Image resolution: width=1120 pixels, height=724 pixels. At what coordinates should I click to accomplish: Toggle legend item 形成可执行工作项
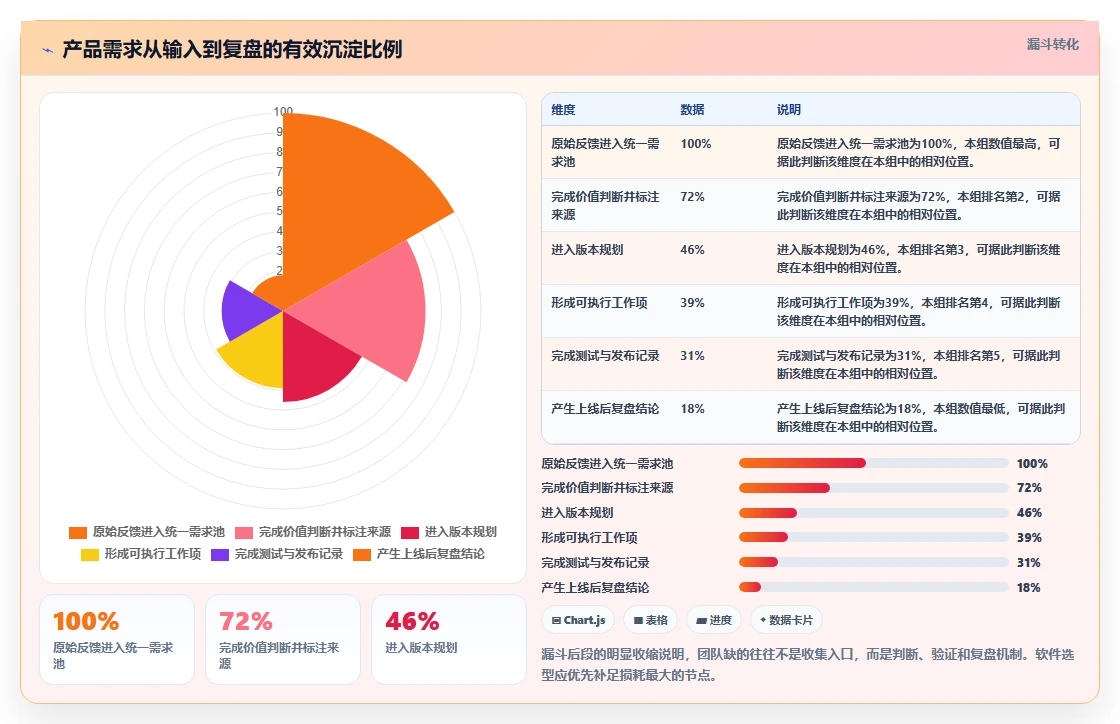tap(141, 554)
